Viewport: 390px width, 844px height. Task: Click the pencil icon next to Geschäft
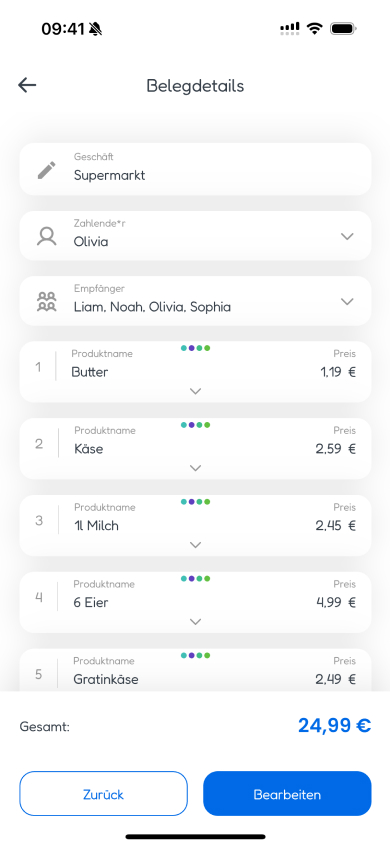click(x=47, y=170)
